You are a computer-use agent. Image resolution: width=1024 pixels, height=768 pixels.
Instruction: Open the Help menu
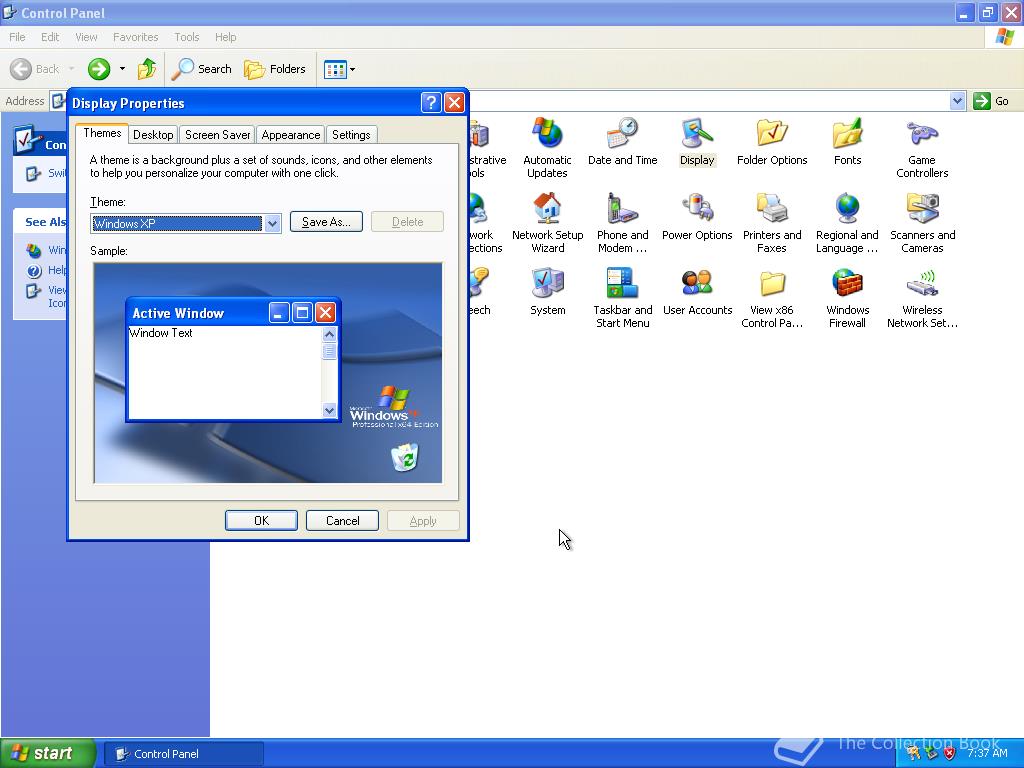pos(225,37)
